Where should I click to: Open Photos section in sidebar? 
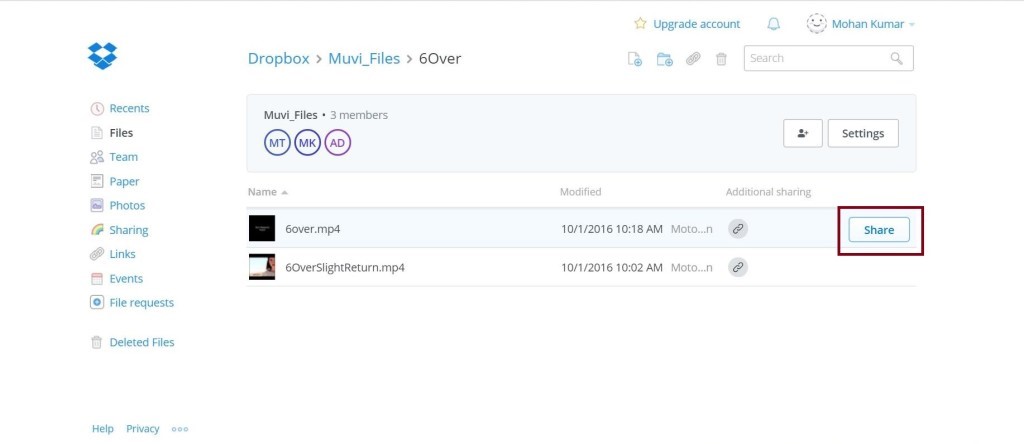click(x=127, y=205)
